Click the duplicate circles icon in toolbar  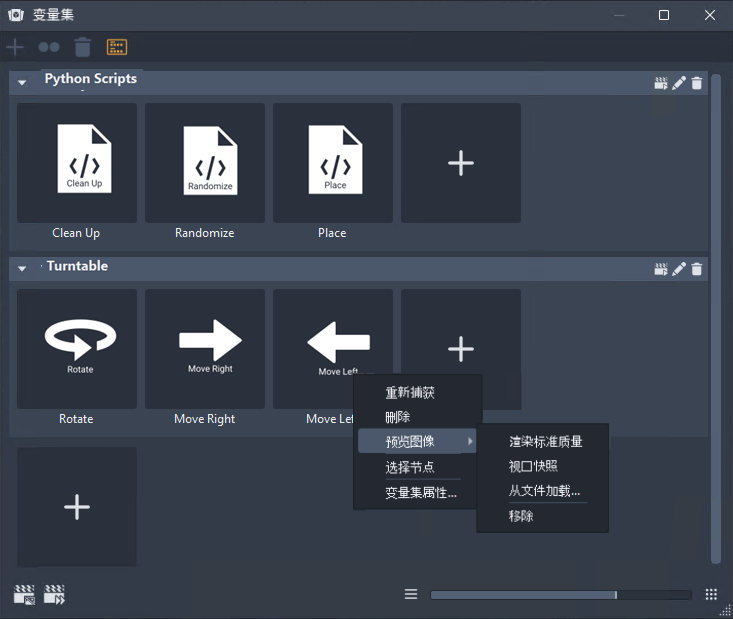49,47
